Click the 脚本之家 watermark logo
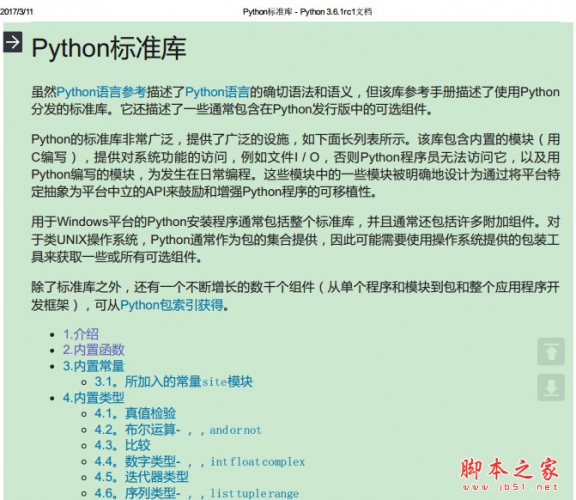576x500 pixels. (x=510, y=473)
